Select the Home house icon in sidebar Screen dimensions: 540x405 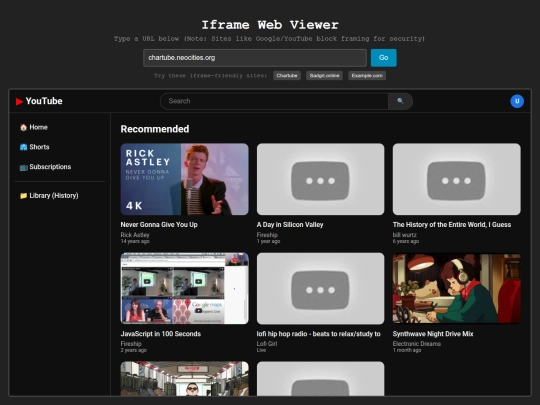23,127
